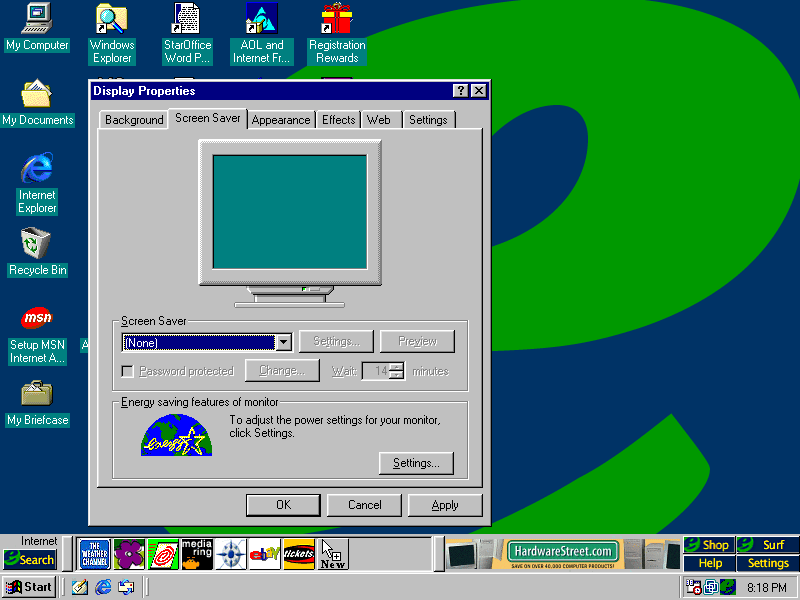Click the Wait minutes input field
Image resolution: width=800 pixels, height=600 pixels.
pyautogui.click(x=375, y=371)
